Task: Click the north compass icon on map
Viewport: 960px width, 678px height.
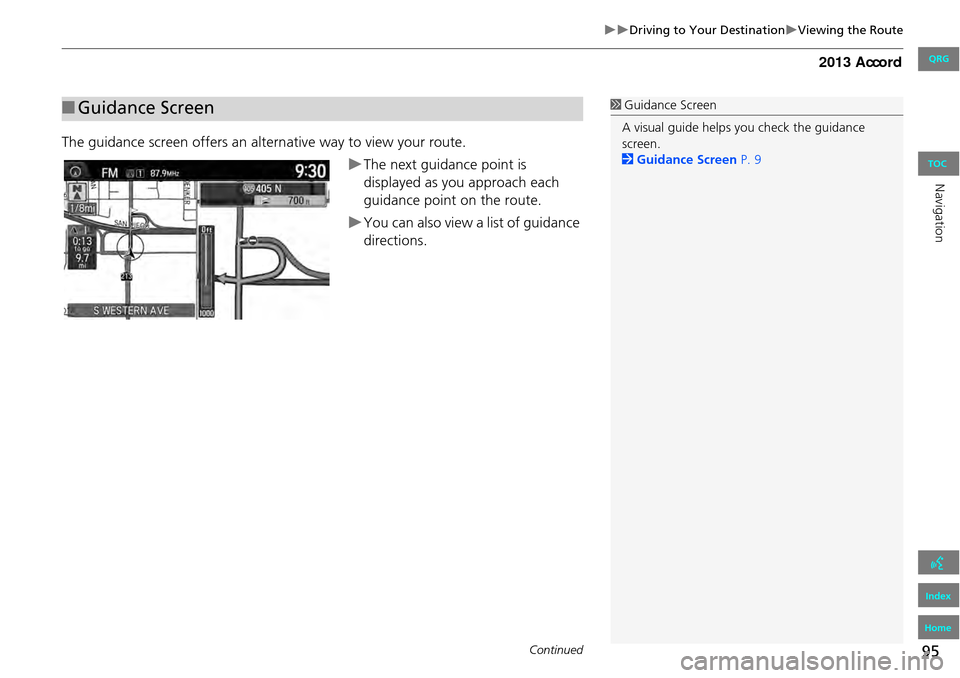Action: 77,192
